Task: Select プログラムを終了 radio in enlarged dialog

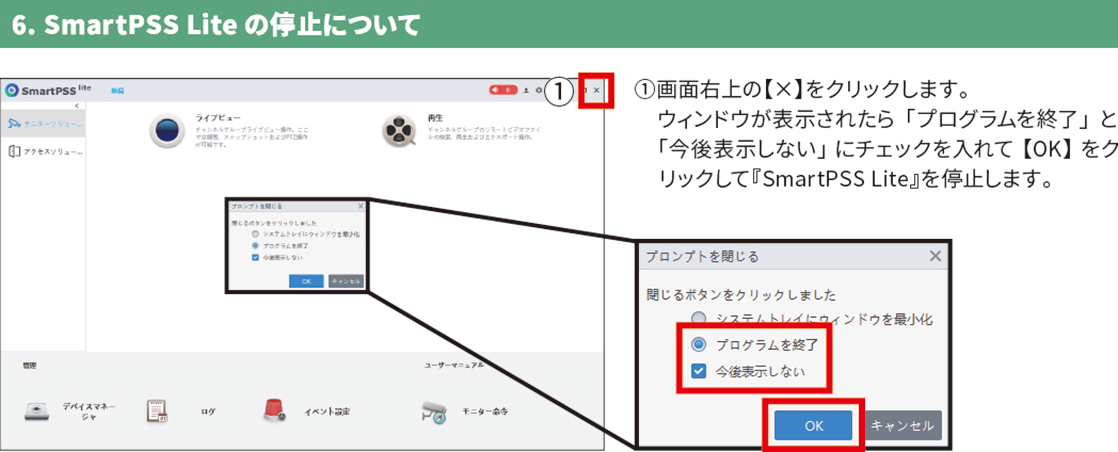Action: point(699,345)
